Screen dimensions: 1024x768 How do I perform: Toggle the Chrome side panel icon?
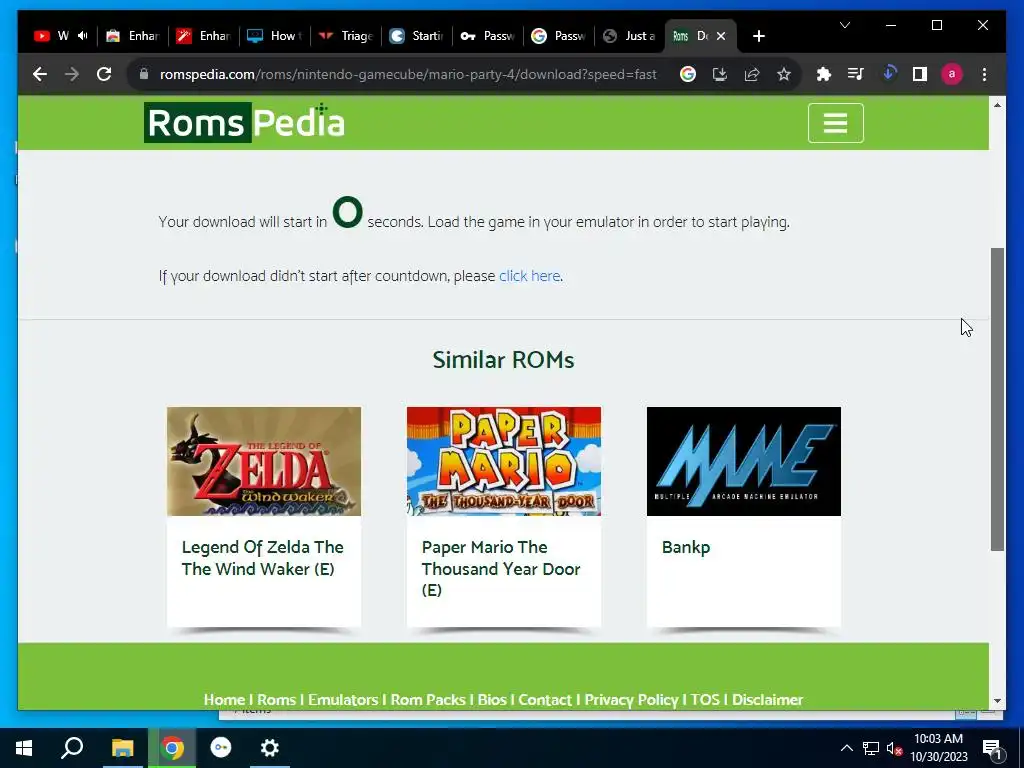[920, 74]
